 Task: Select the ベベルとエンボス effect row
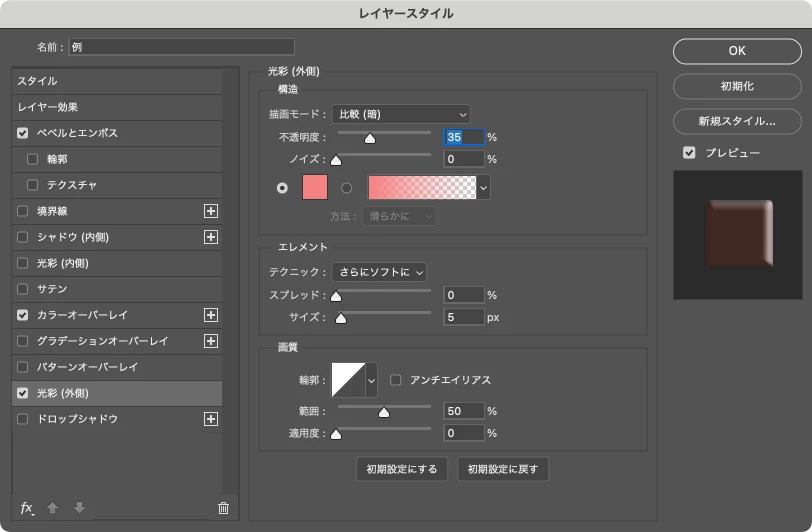(117, 133)
